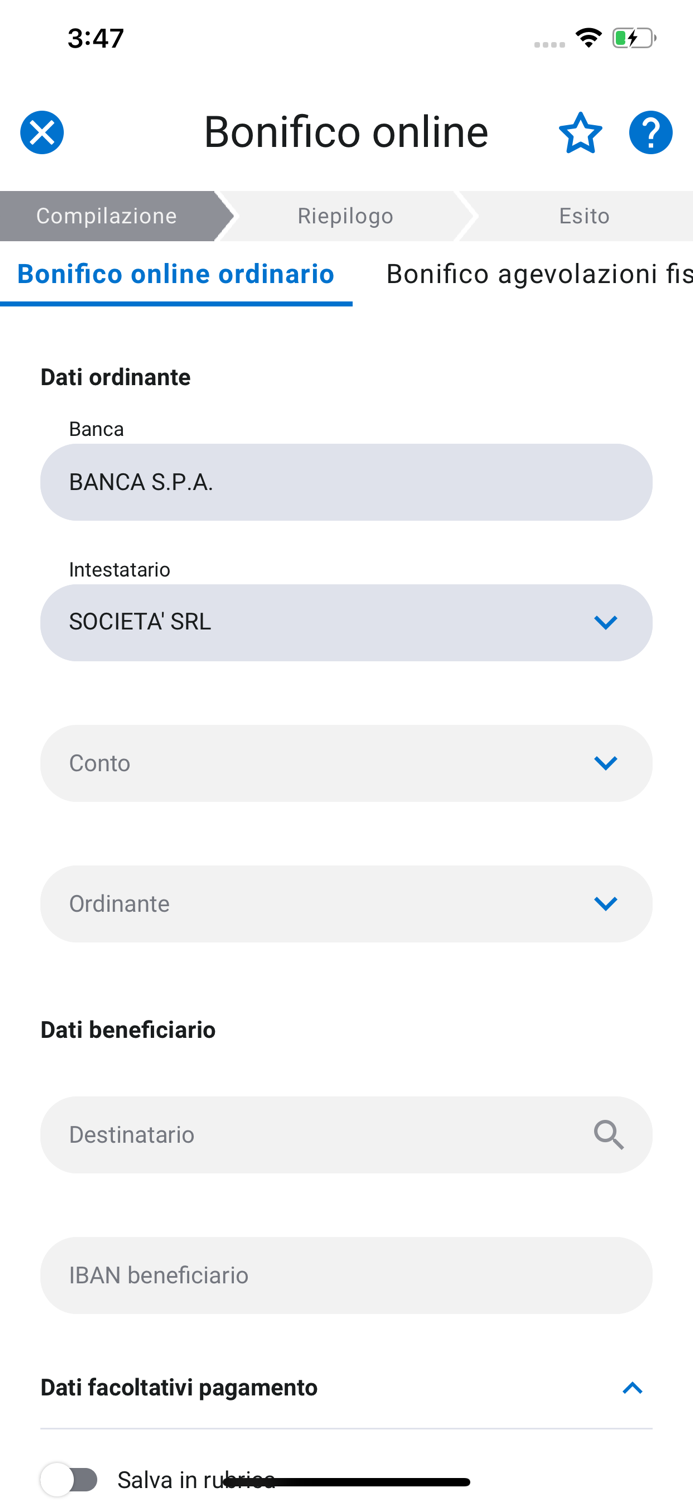This screenshot has height=1500, width=693.
Task: Close the Bonifico online screen
Action: coord(41,131)
